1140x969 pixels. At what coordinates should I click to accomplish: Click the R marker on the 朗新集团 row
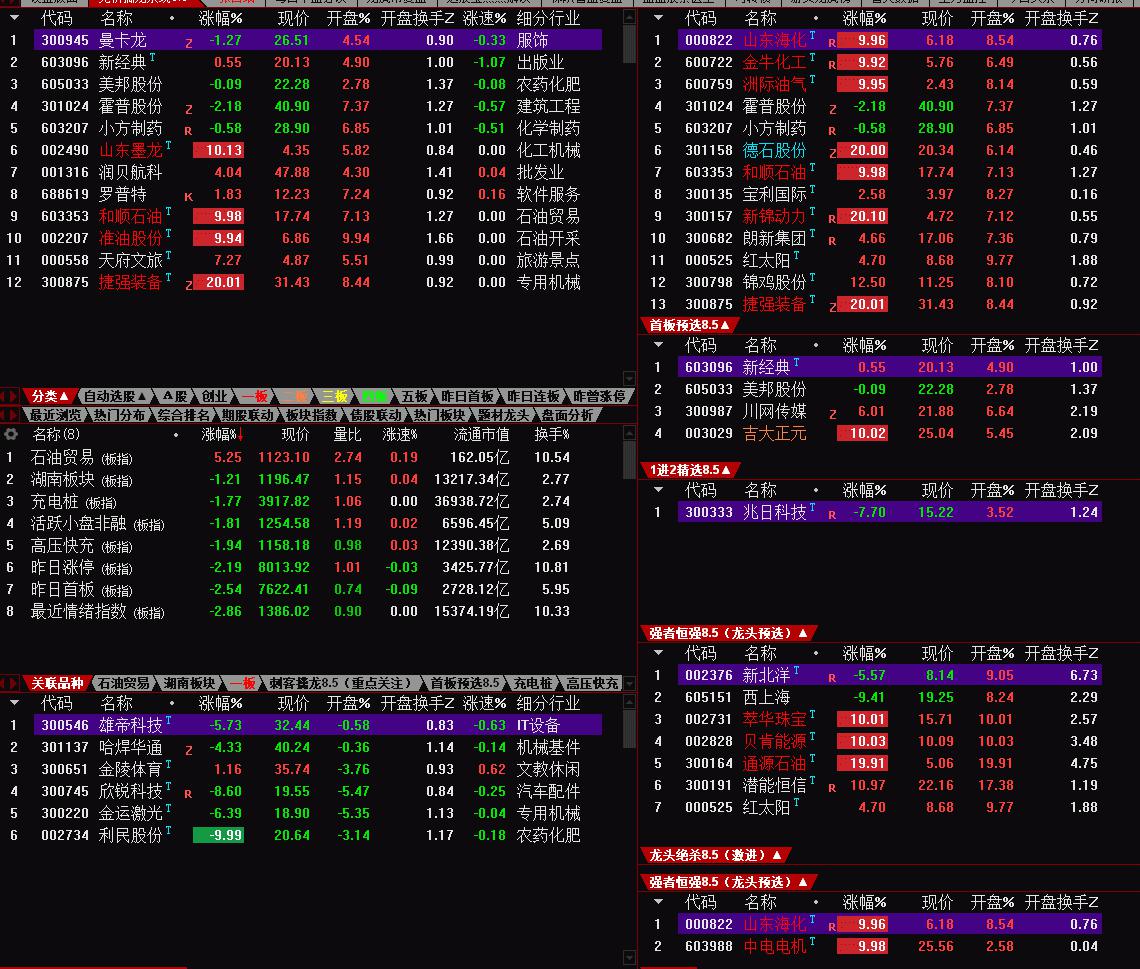pyautogui.click(x=832, y=241)
